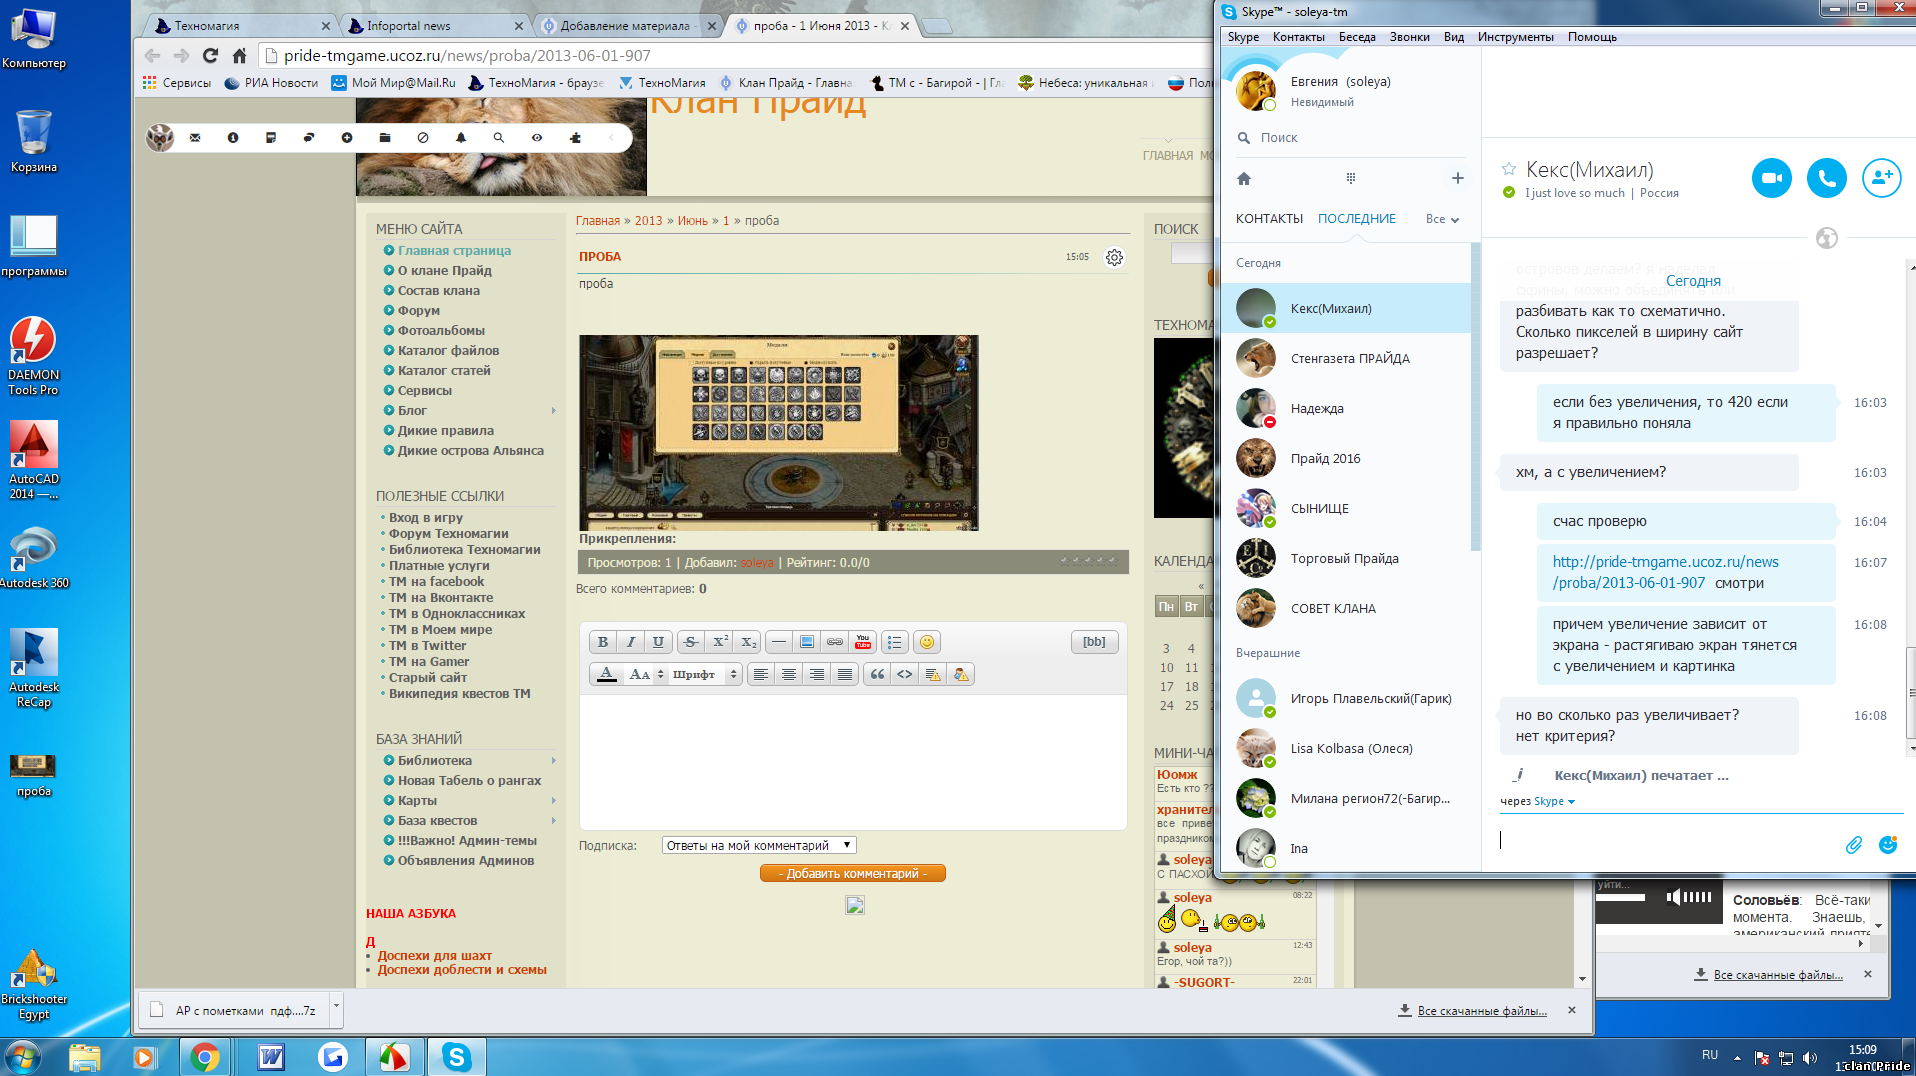Open the Инструменты menu in Skype

coord(1515,37)
